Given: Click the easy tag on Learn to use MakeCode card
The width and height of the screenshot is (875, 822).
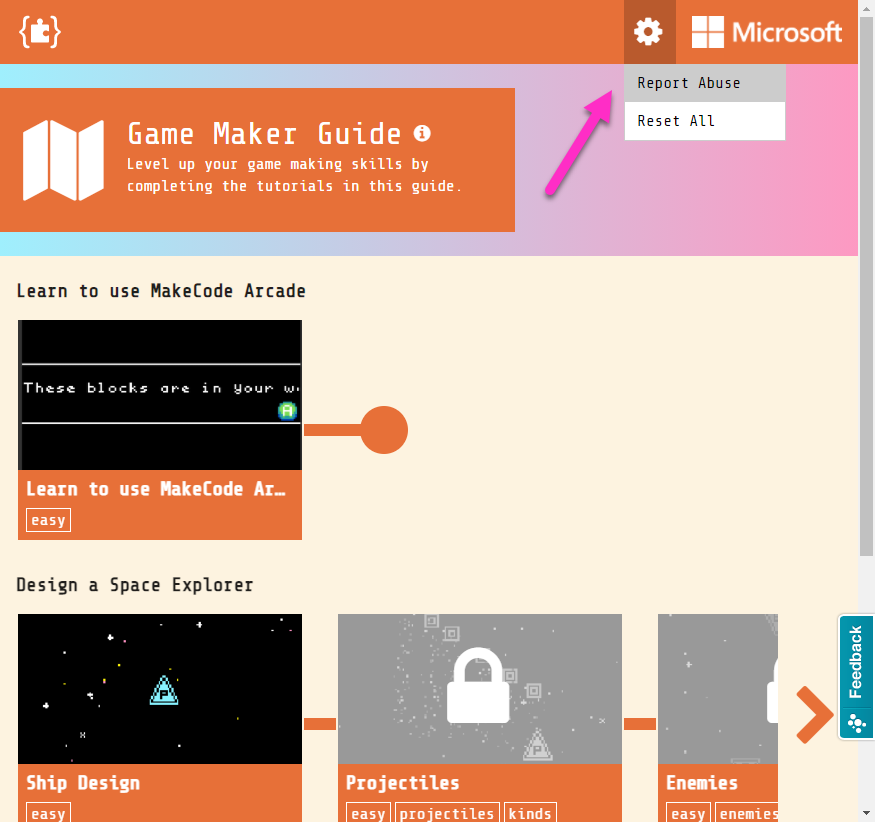Looking at the screenshot, I should click(49, 520).
